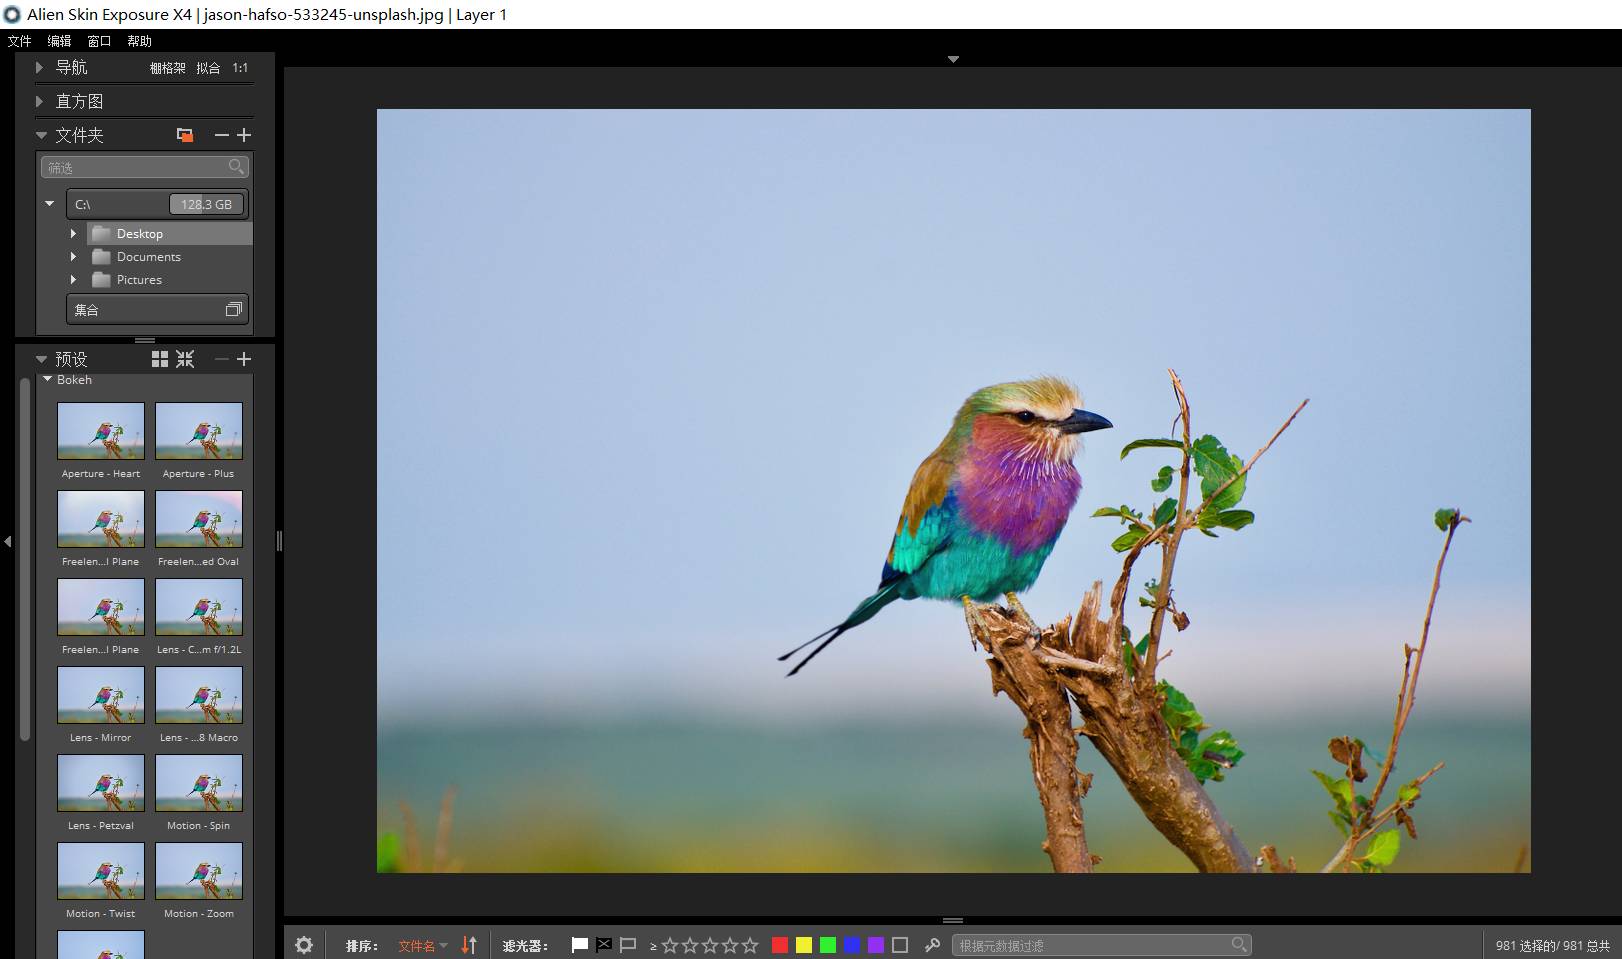Open the 文件名 sort-by dropdown

tap(422, 946)
